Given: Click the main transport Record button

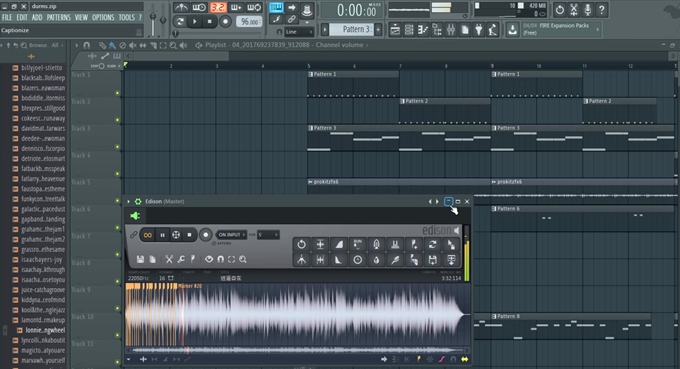Looking at the screenshot, I should 225,21.
